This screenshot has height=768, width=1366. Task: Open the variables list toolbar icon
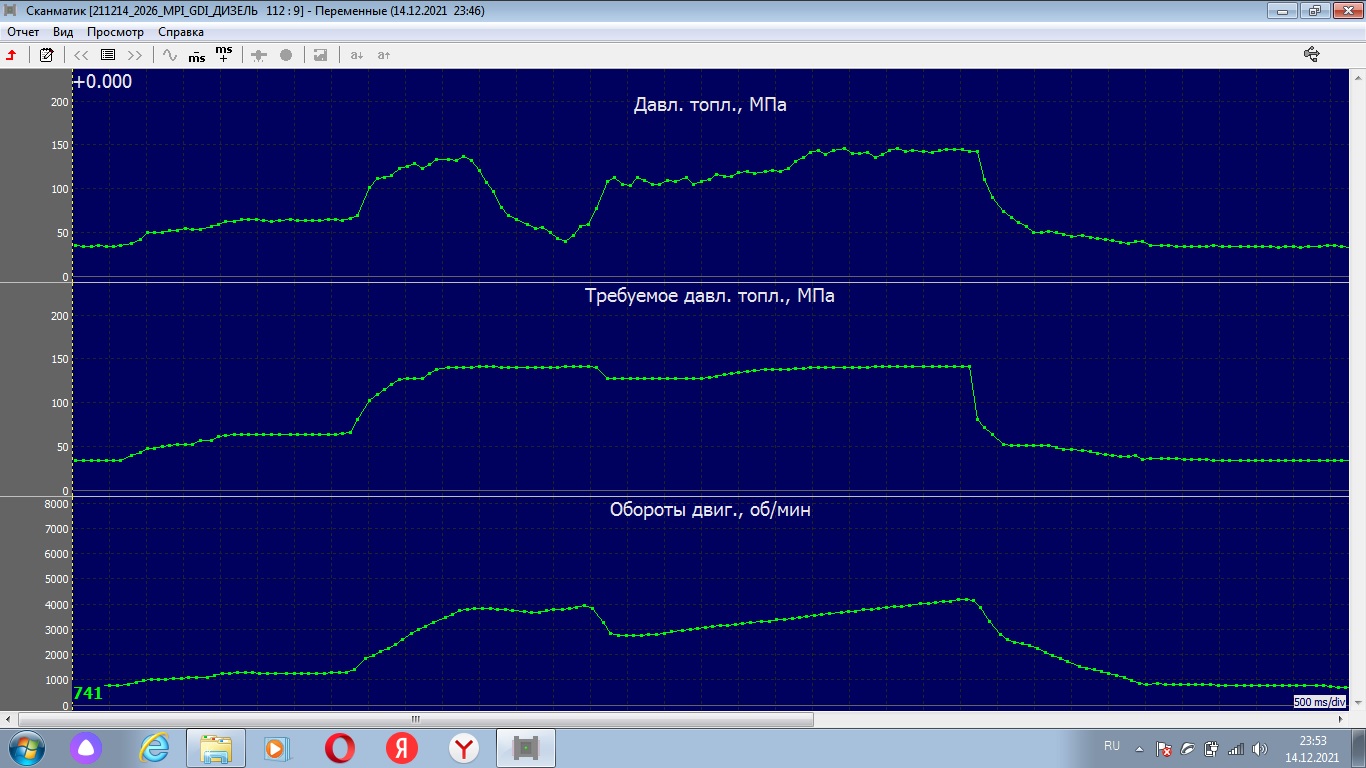click(108, 55)
